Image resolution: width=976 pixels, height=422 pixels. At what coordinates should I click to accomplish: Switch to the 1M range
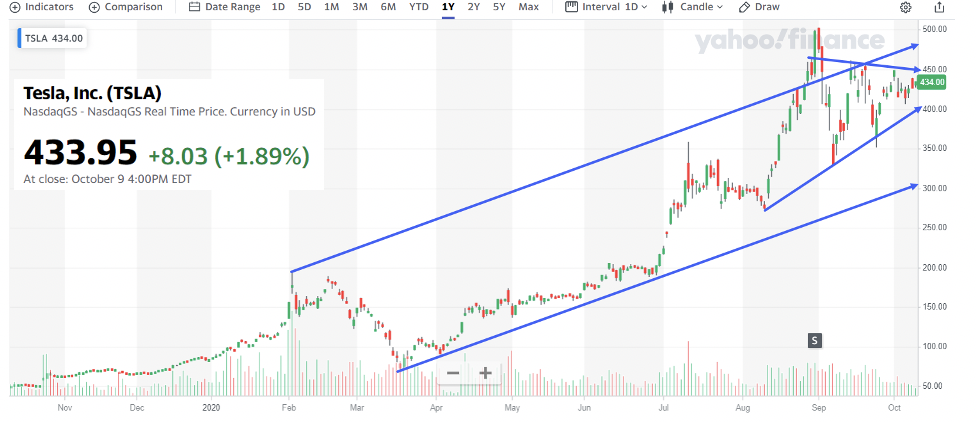[x=332, y=7]
